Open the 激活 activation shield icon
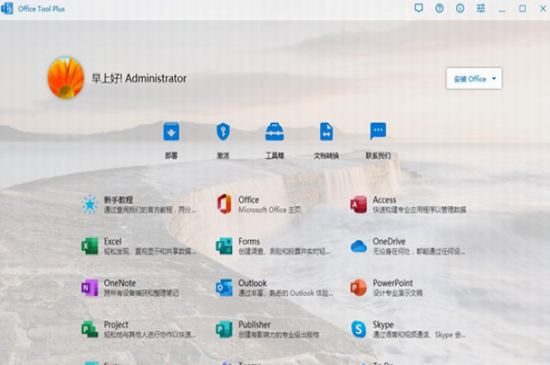Image resolution: width=550 pixels, height=365 pixels. coord(223,132)
